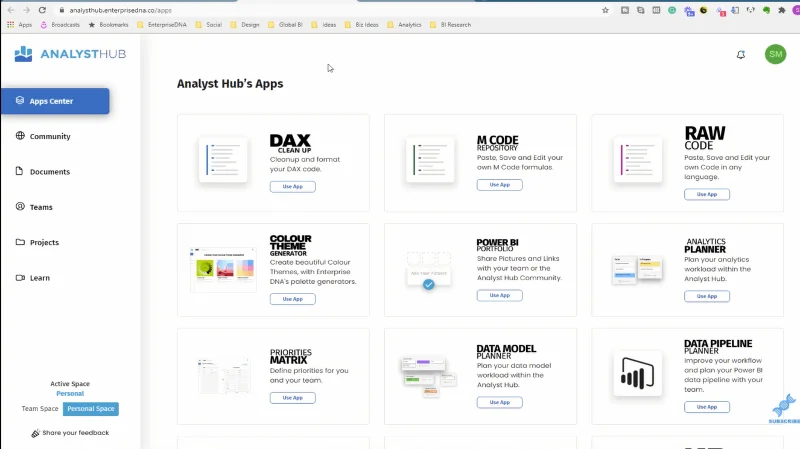Image resolution: width=800 pixels, height=449 pixels.
Task: Open the BI Research bookmark folder
Action: pyautogui.click(x=451, y=24)
